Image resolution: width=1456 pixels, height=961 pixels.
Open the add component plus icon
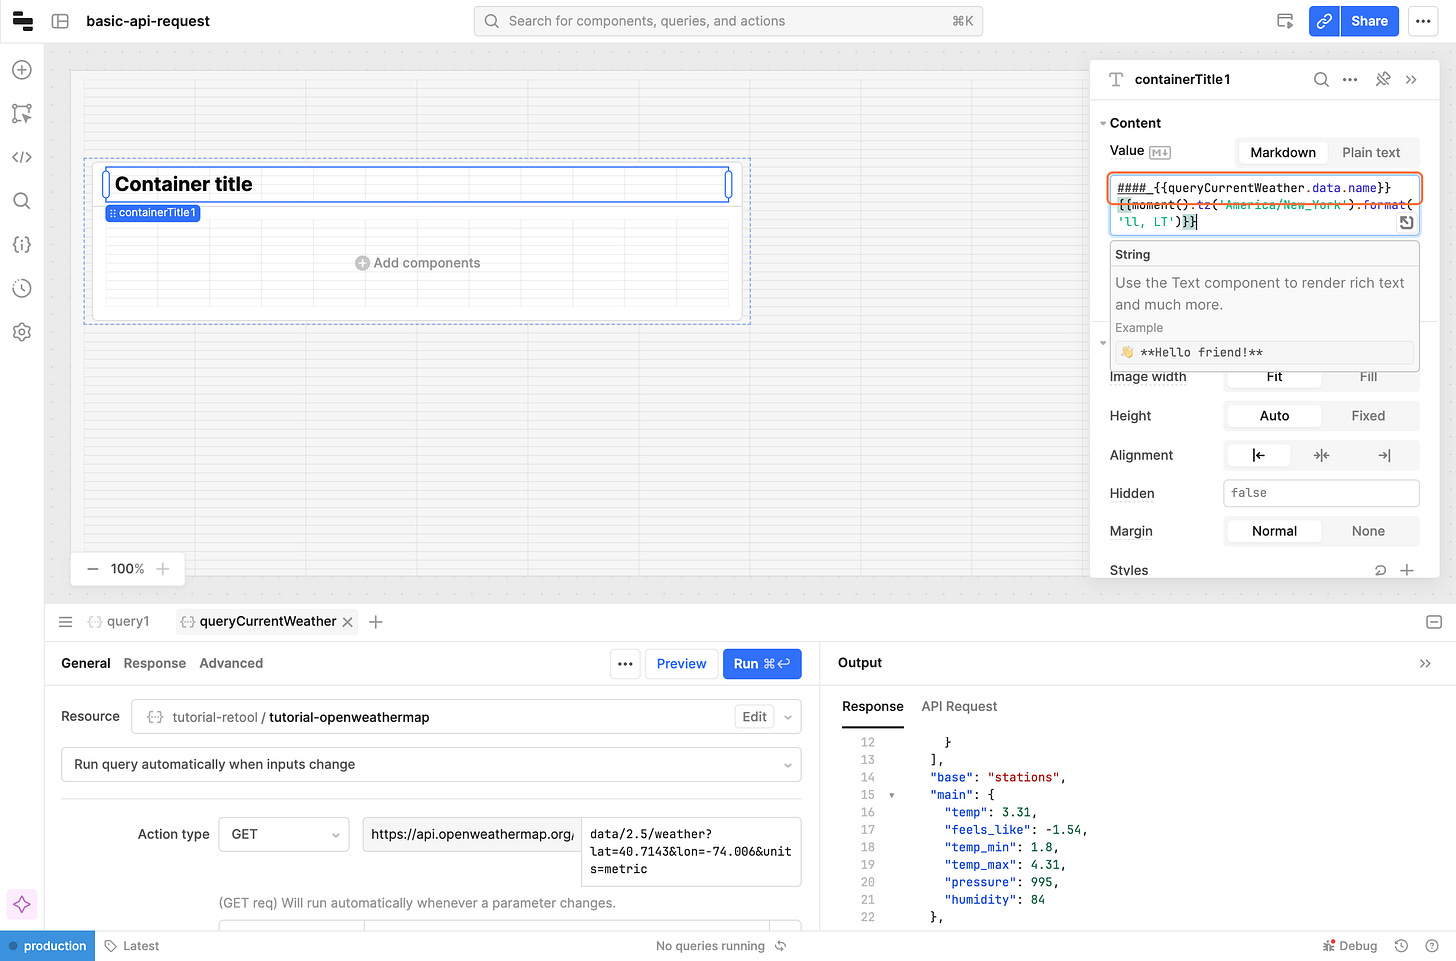point(22,70)
